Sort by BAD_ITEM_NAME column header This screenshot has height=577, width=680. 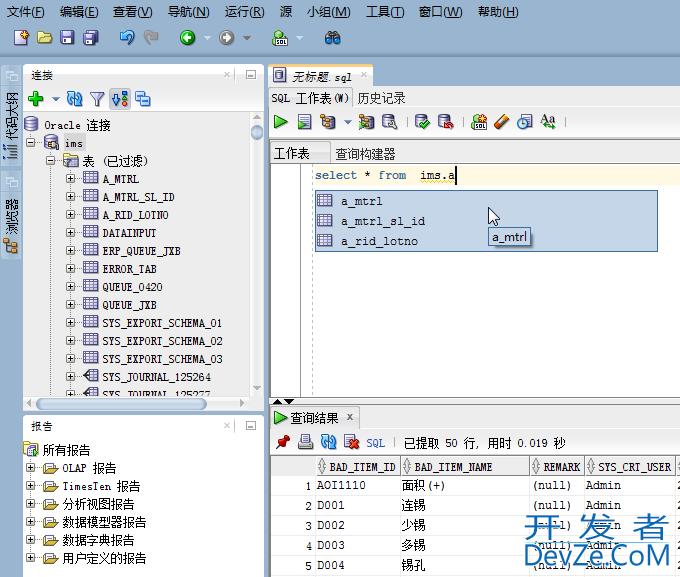[x=464, y=467]
